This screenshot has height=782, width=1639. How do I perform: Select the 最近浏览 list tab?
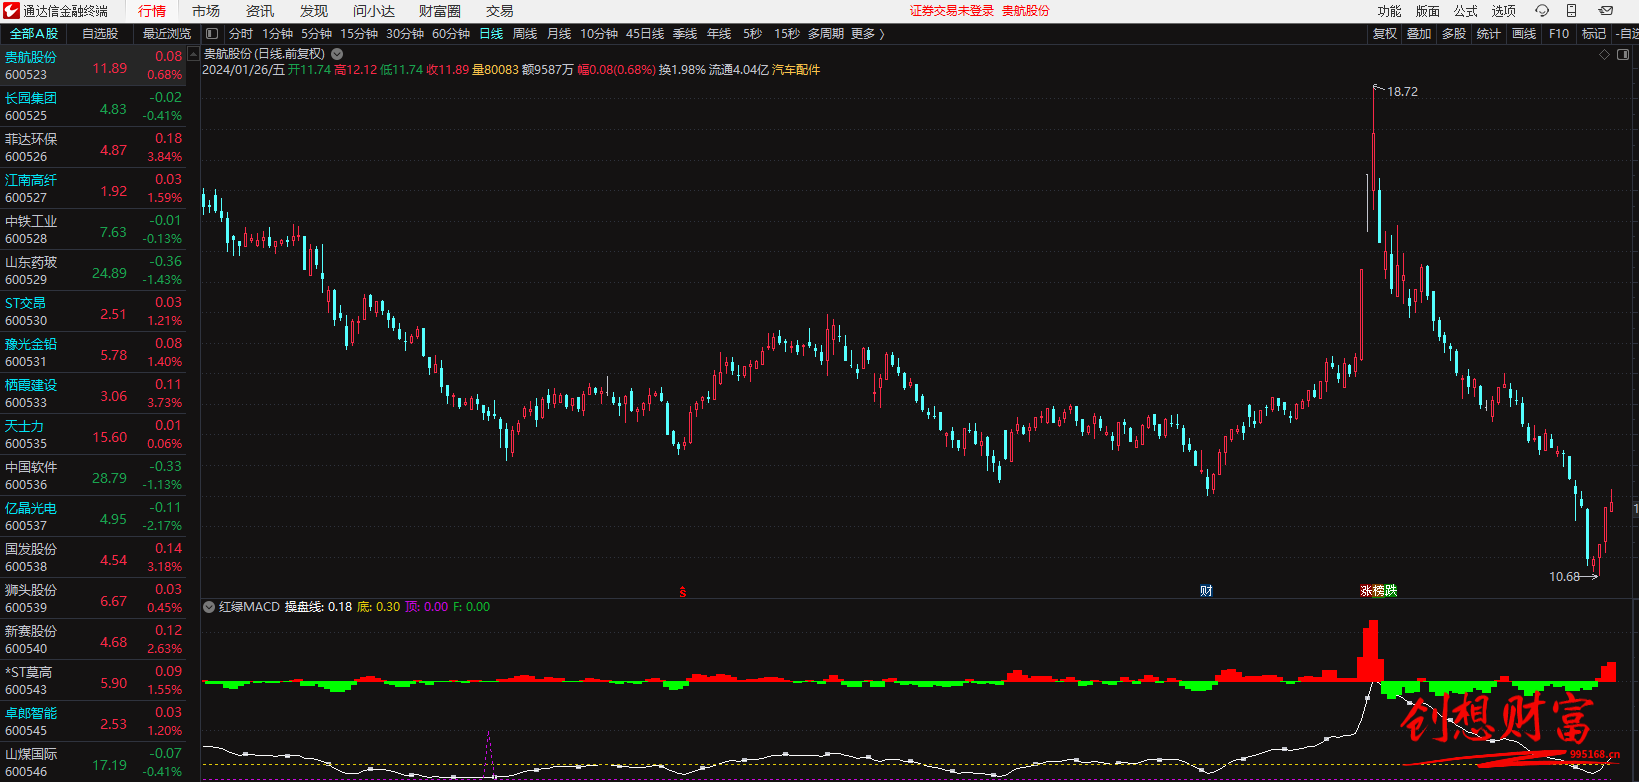[166, 34]
